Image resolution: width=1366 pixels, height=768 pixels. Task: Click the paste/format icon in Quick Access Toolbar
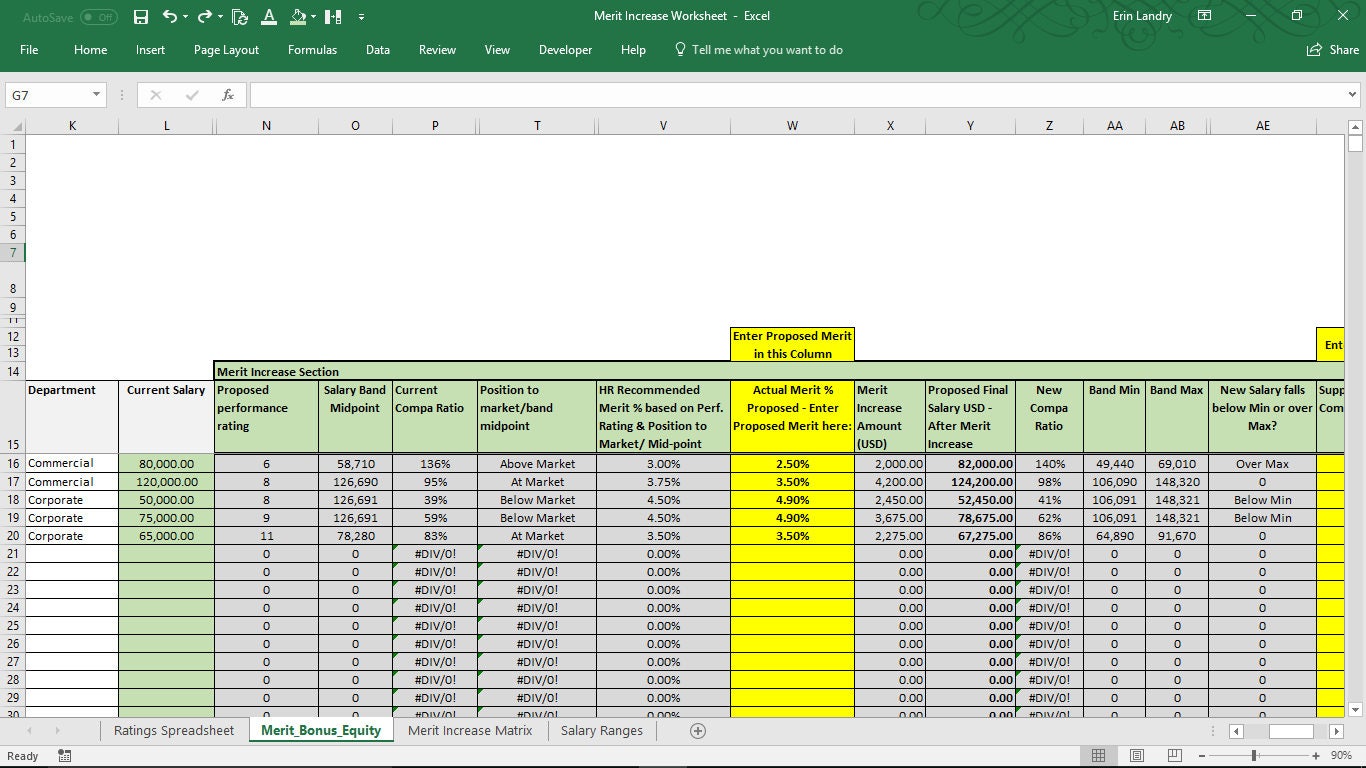pyautogui.click(x=239, y=17)
